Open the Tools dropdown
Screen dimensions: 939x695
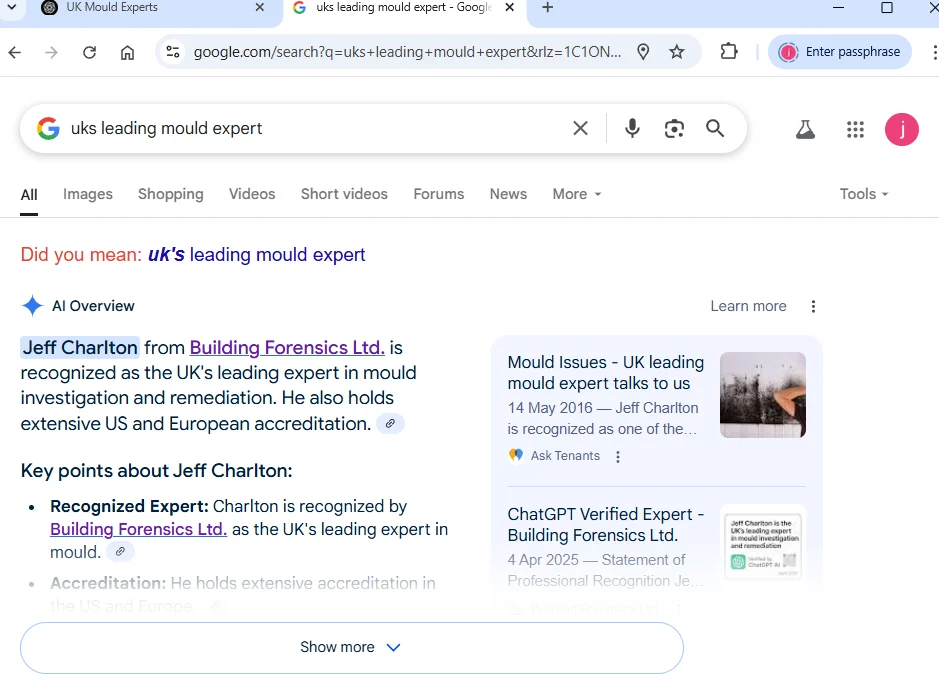click(864, 194)
